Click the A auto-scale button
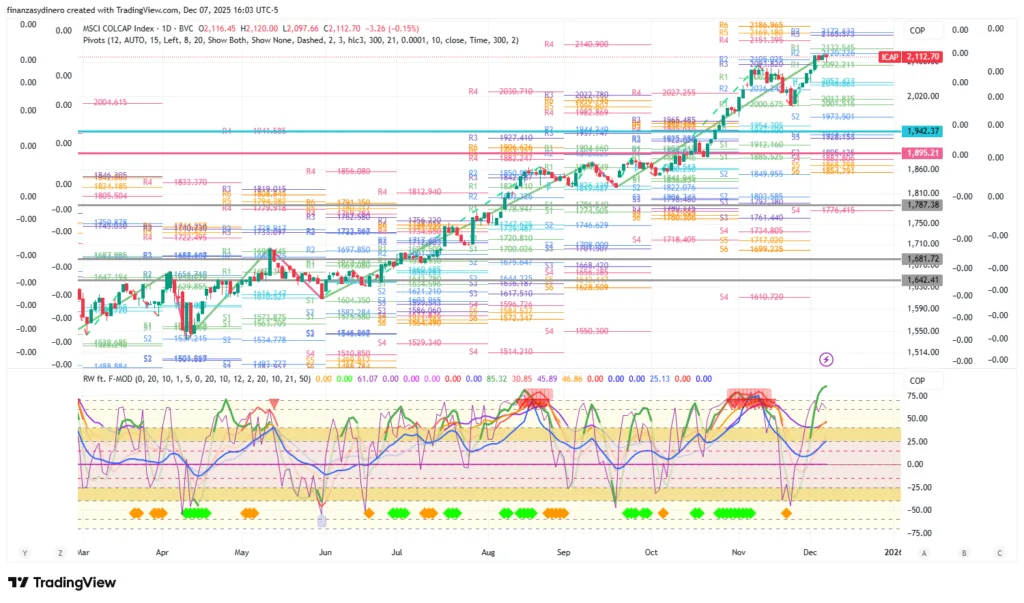The width and height of the screenshot is (1024, 603). [924, 552]
